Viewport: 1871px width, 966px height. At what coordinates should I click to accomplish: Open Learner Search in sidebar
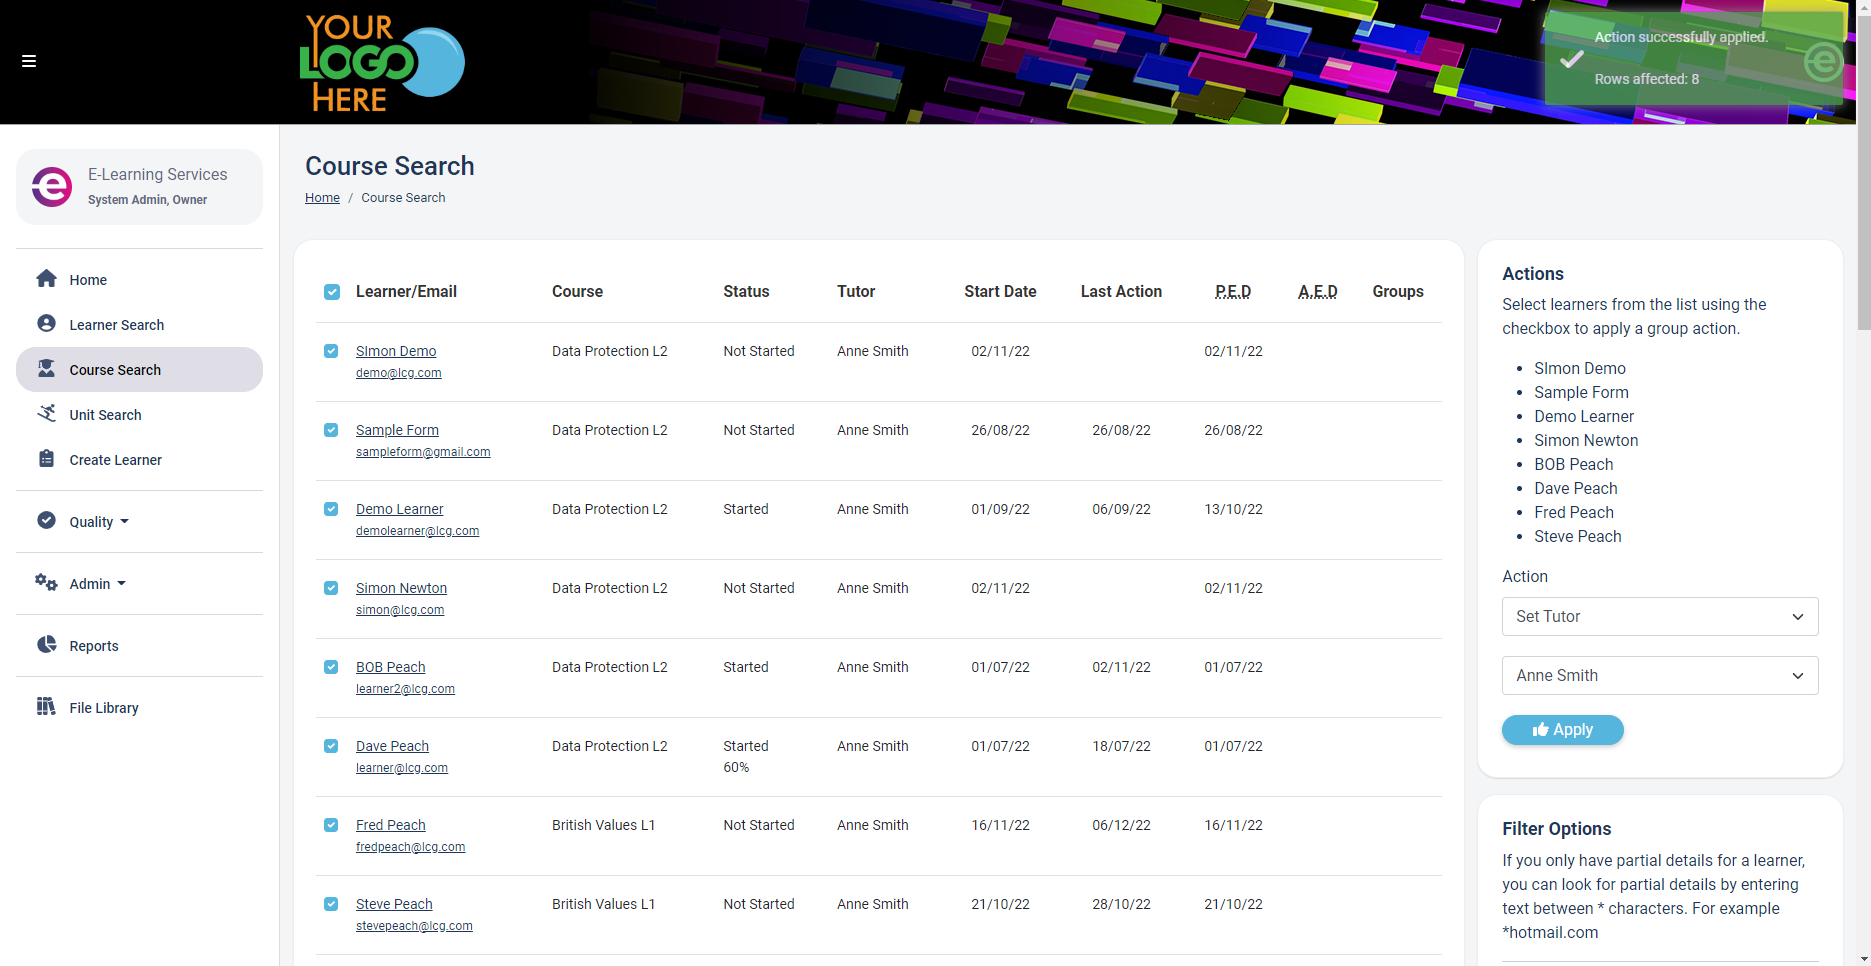(x=139, y=325)
